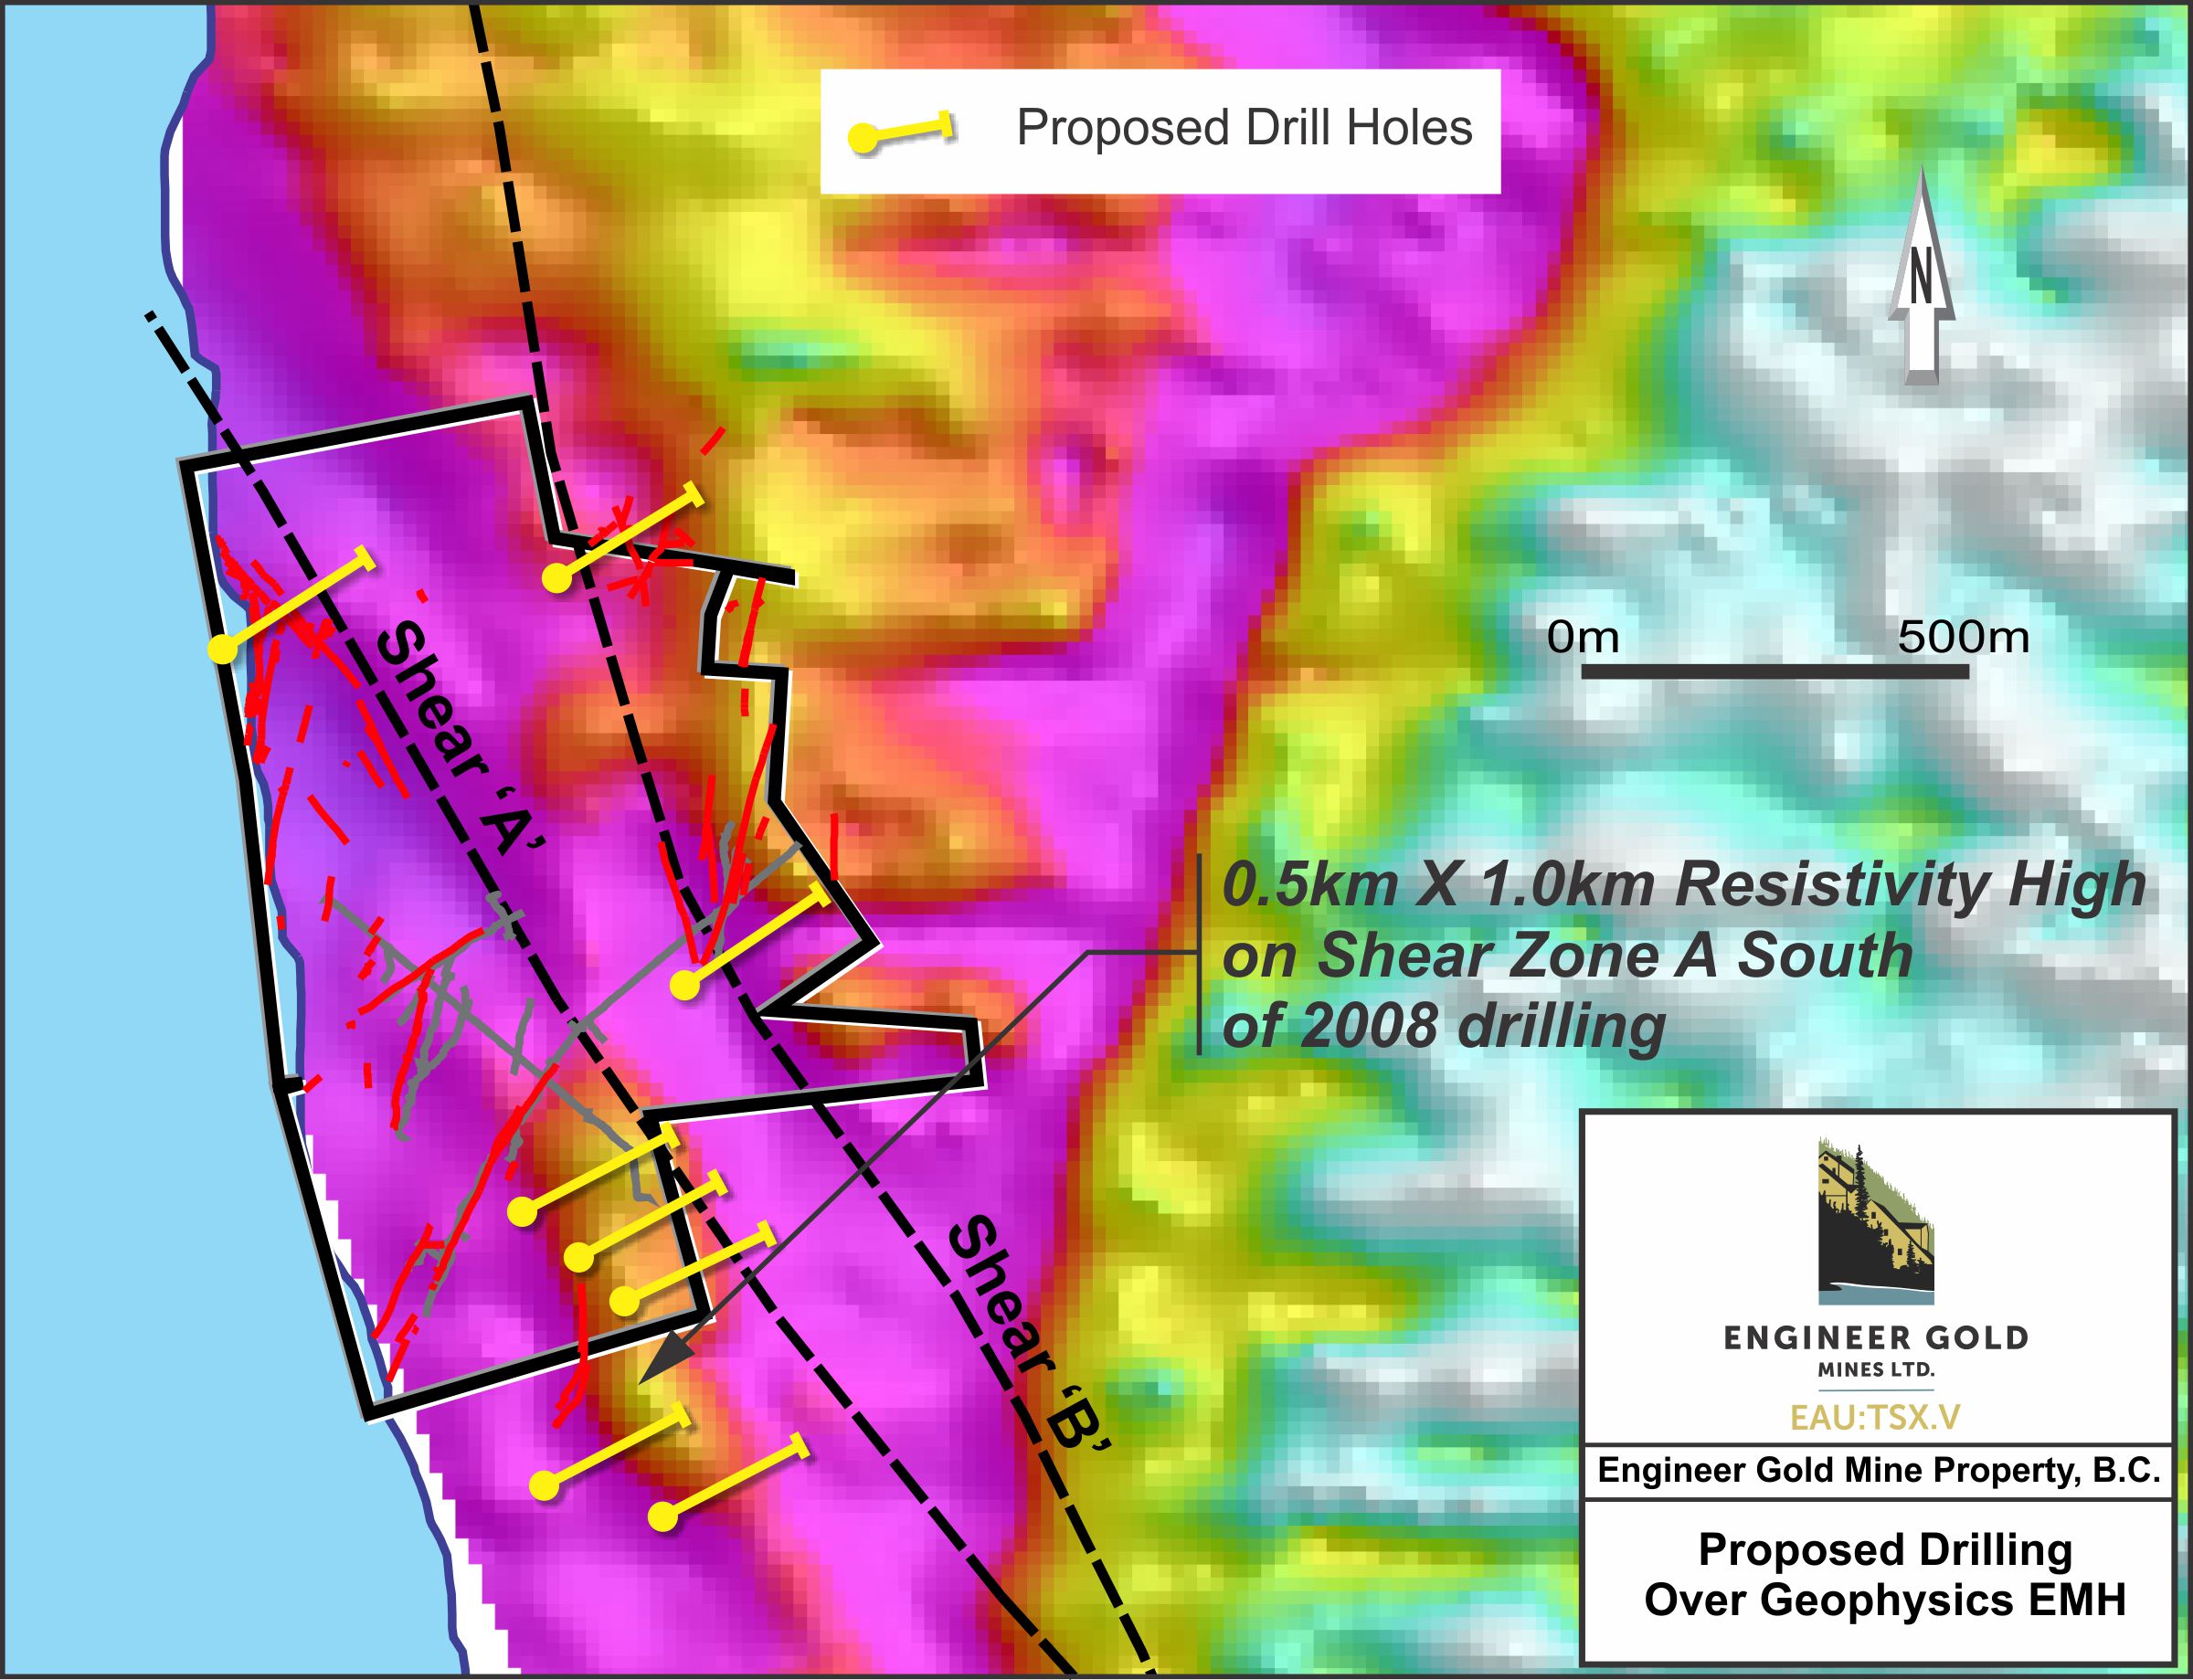Click 'Proposed Drilling' title line

click(1886, 1550)
